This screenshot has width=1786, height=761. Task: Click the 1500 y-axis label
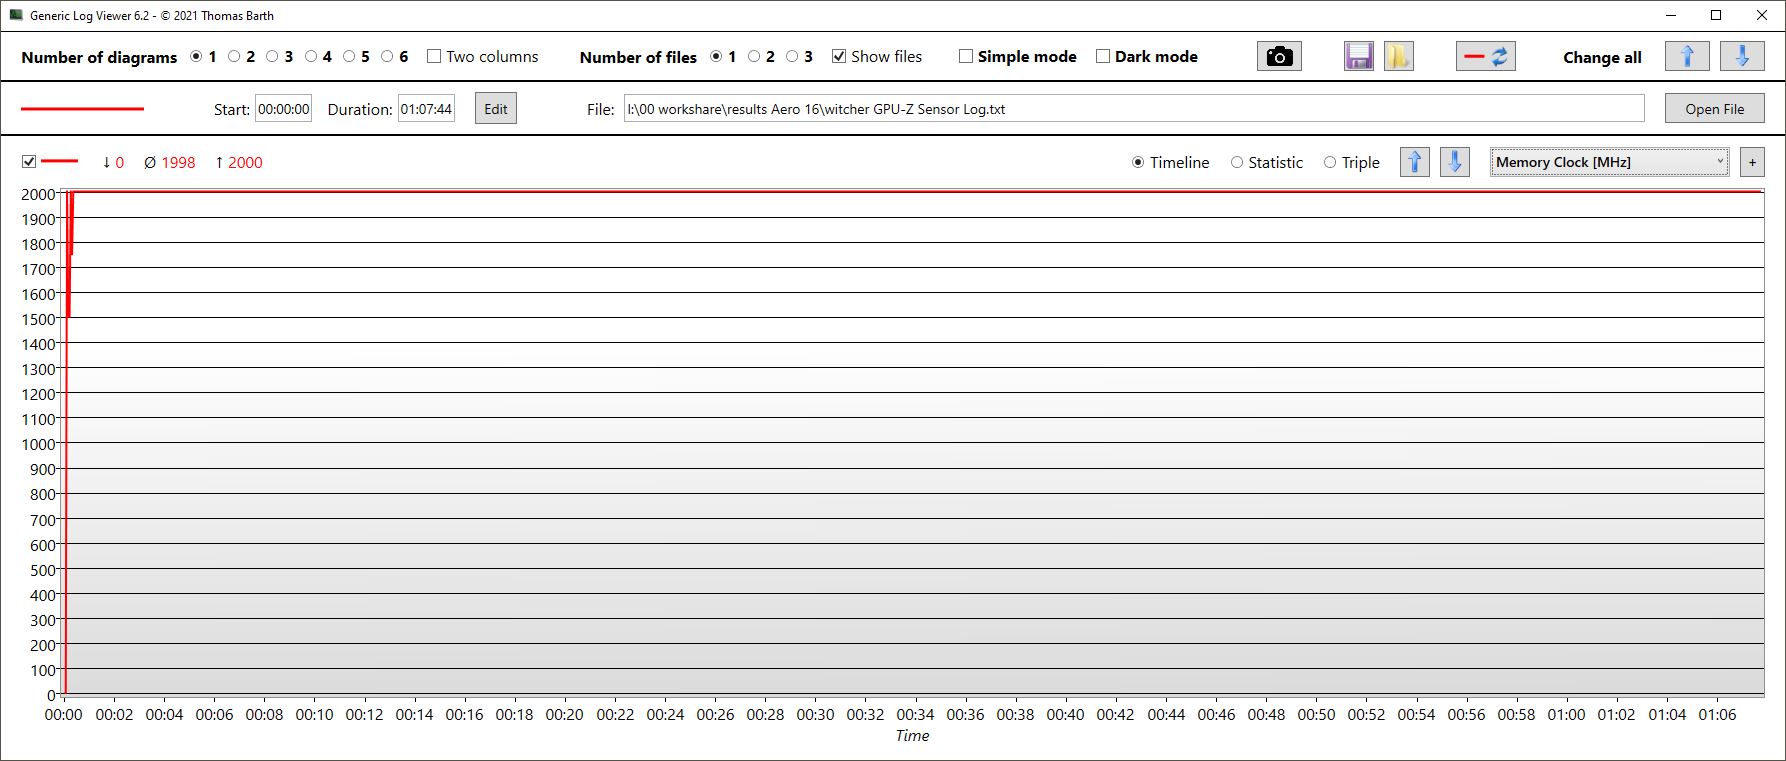38,319
